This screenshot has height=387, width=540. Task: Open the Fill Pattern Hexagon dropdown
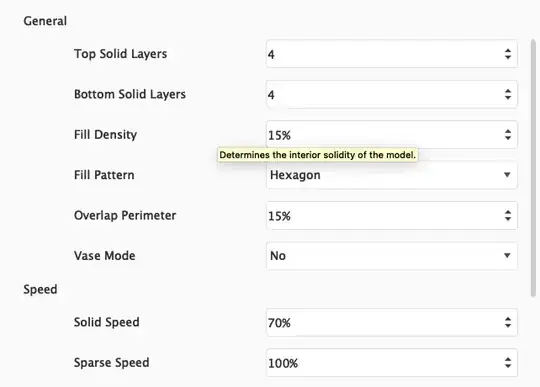coord(392,175)
